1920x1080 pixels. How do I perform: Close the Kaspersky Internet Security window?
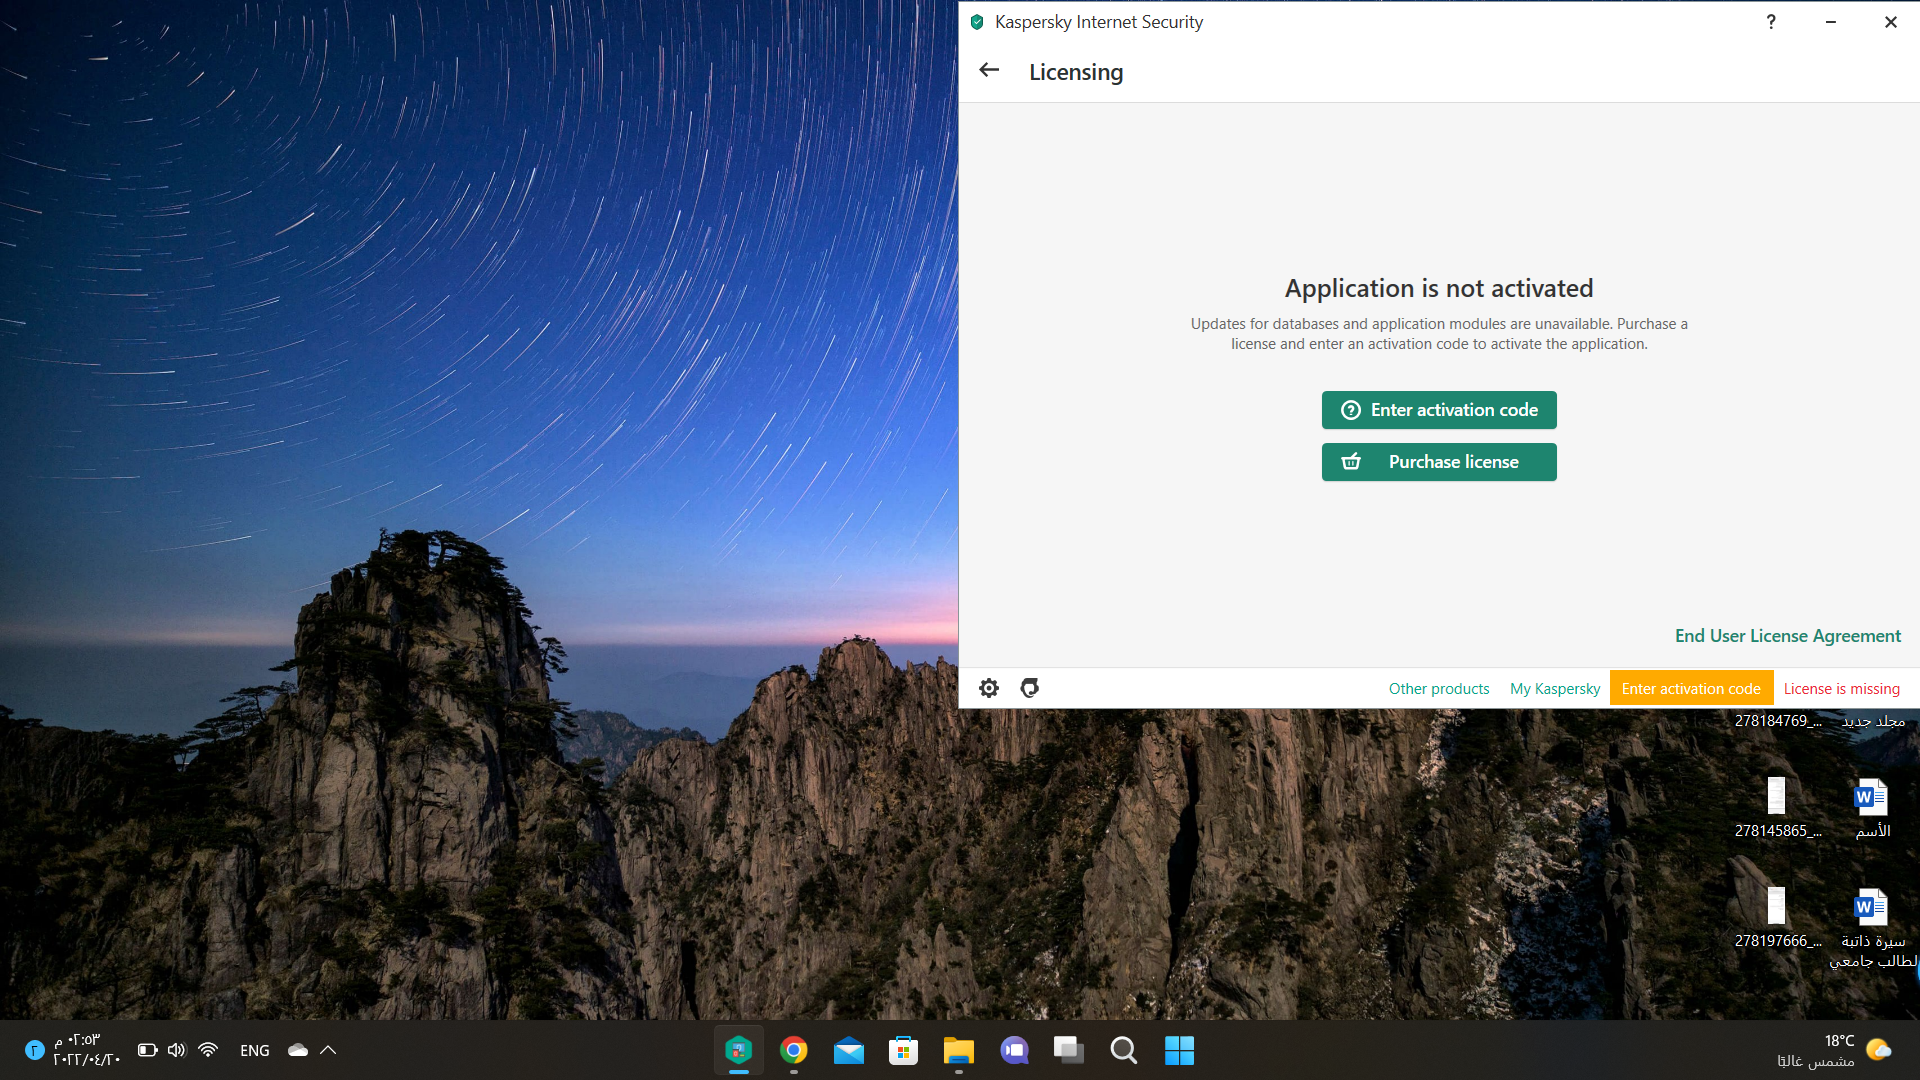[1891, 22]
